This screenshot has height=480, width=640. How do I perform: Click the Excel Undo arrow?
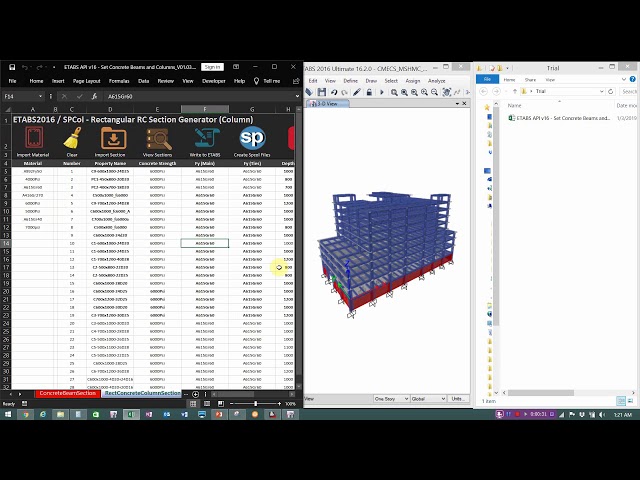pyautogui.click(x=25, y=67)
